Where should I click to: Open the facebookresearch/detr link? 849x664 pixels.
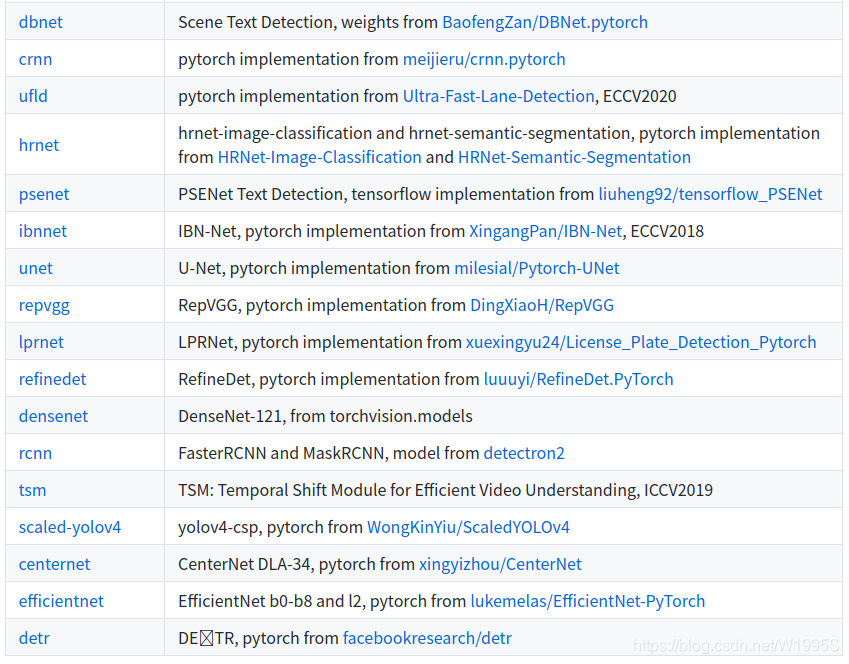coord(427,638)
